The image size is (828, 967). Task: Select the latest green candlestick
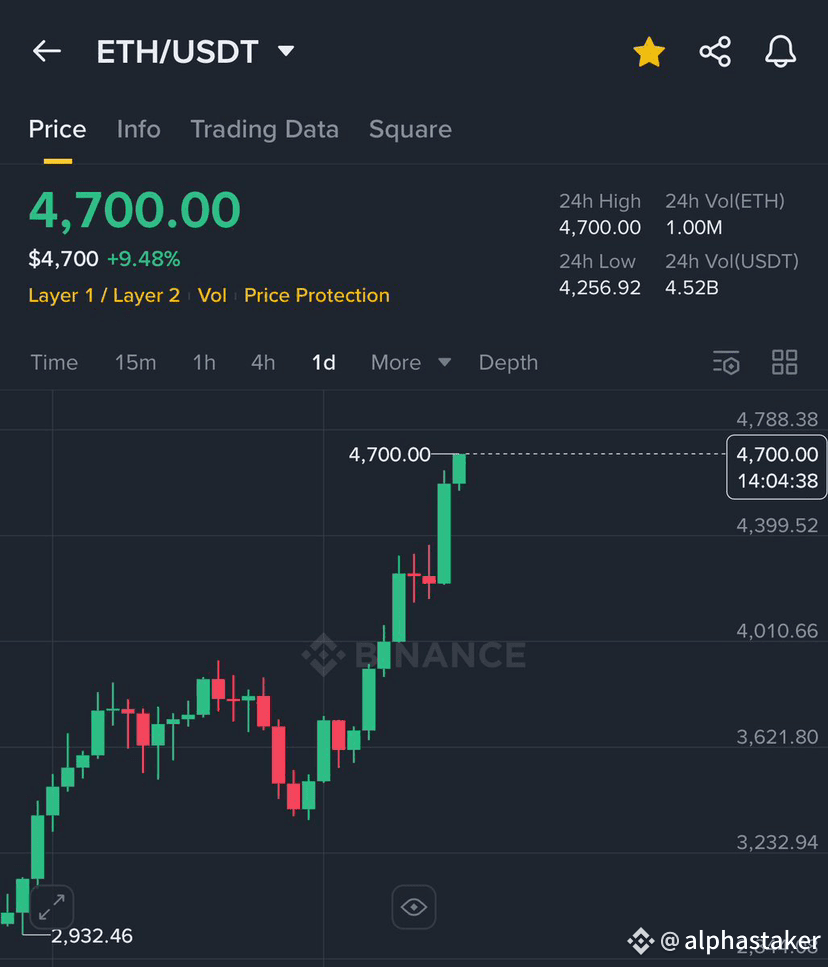(459, 469)
